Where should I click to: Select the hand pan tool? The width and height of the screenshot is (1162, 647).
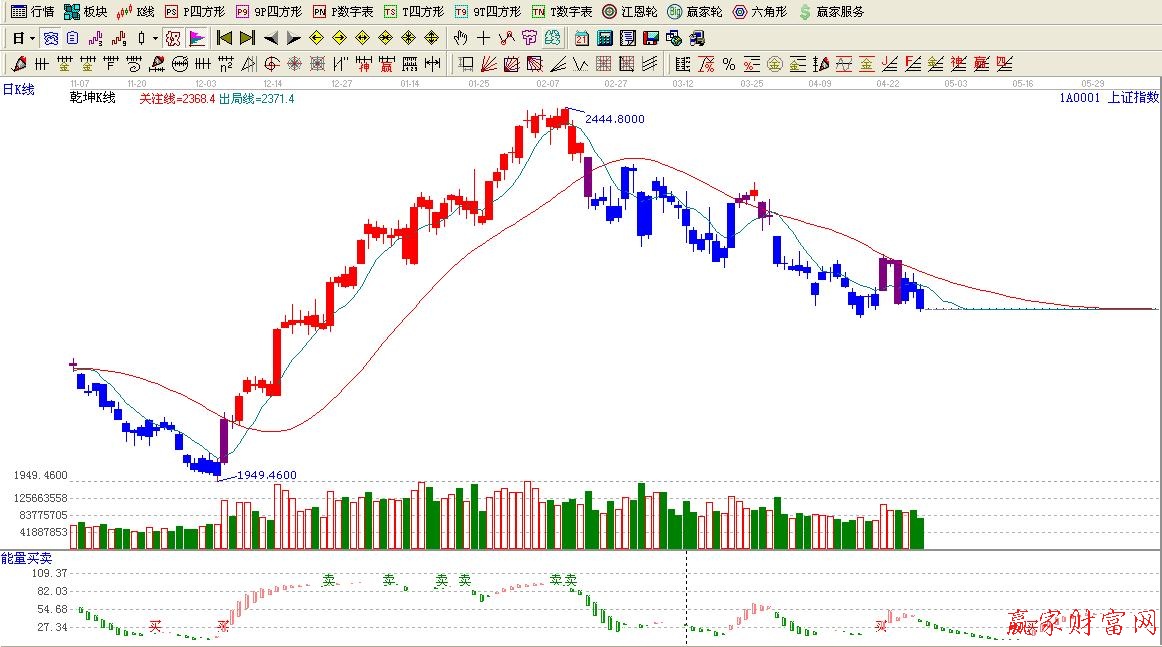[460, 38]
